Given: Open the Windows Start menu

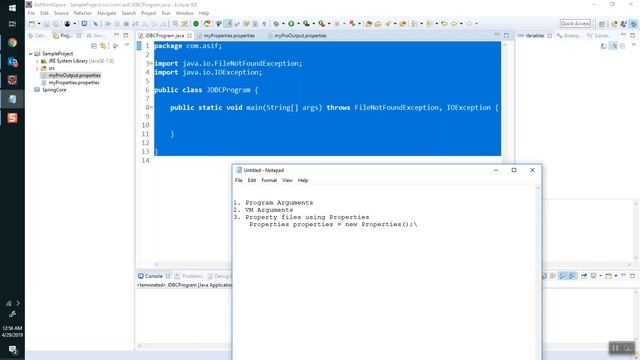Looking at the screenshot, I should click(x=12, y=8).
